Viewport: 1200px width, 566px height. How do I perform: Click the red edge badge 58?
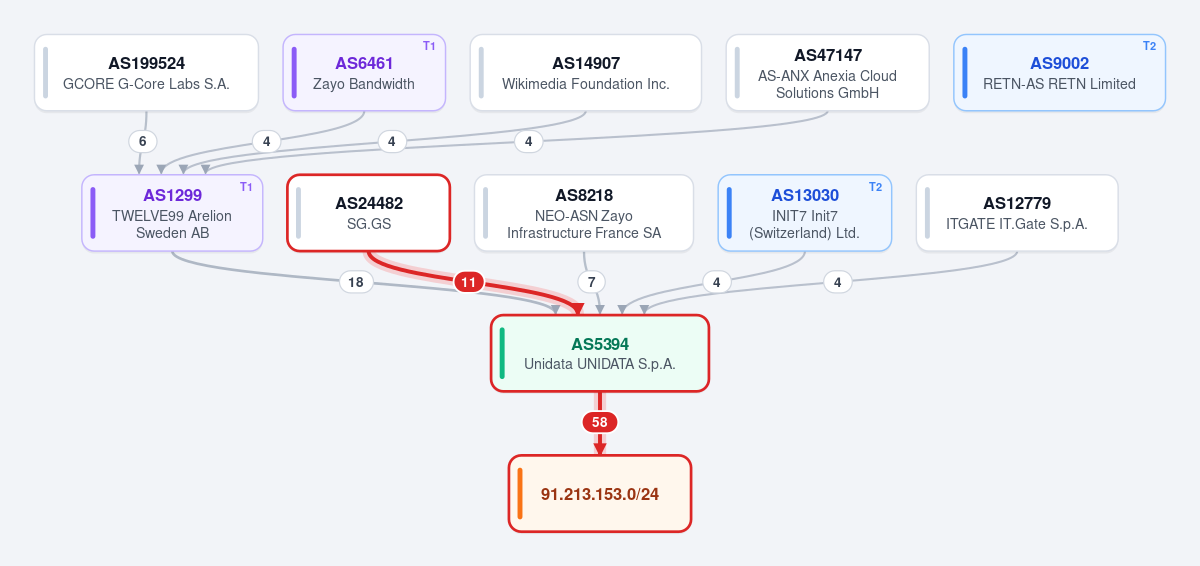pos(600,422)
